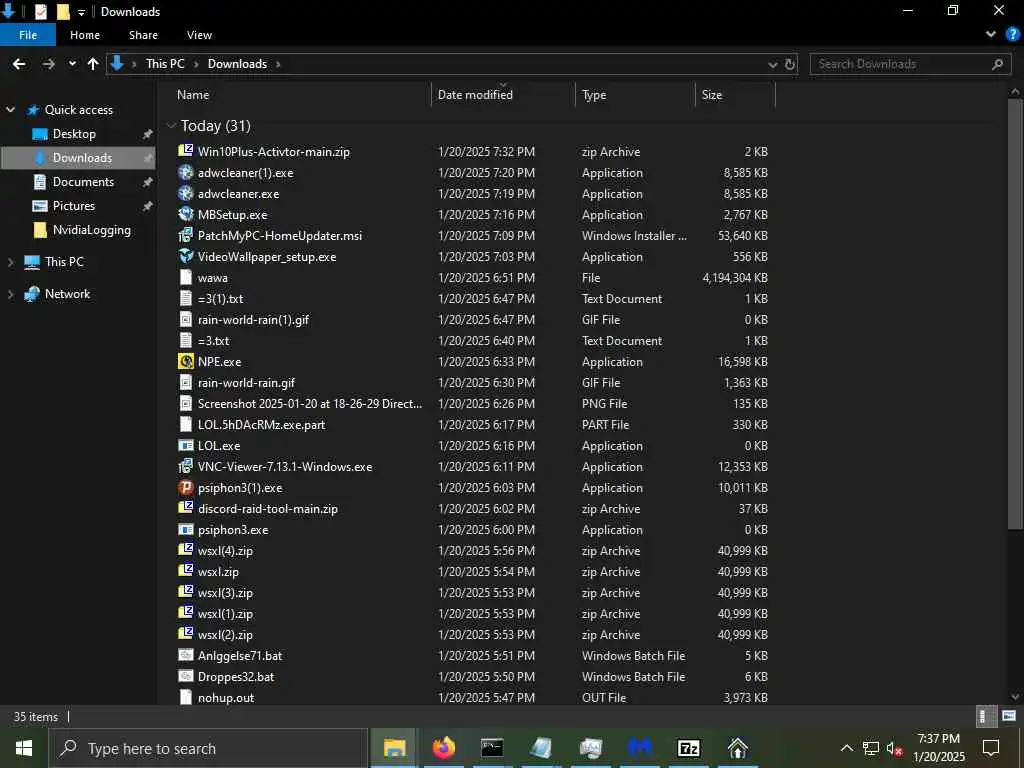Screen dimensions: 1024x768
Task: Switch to large thumbnails view icon
Action: [1009, 716]
